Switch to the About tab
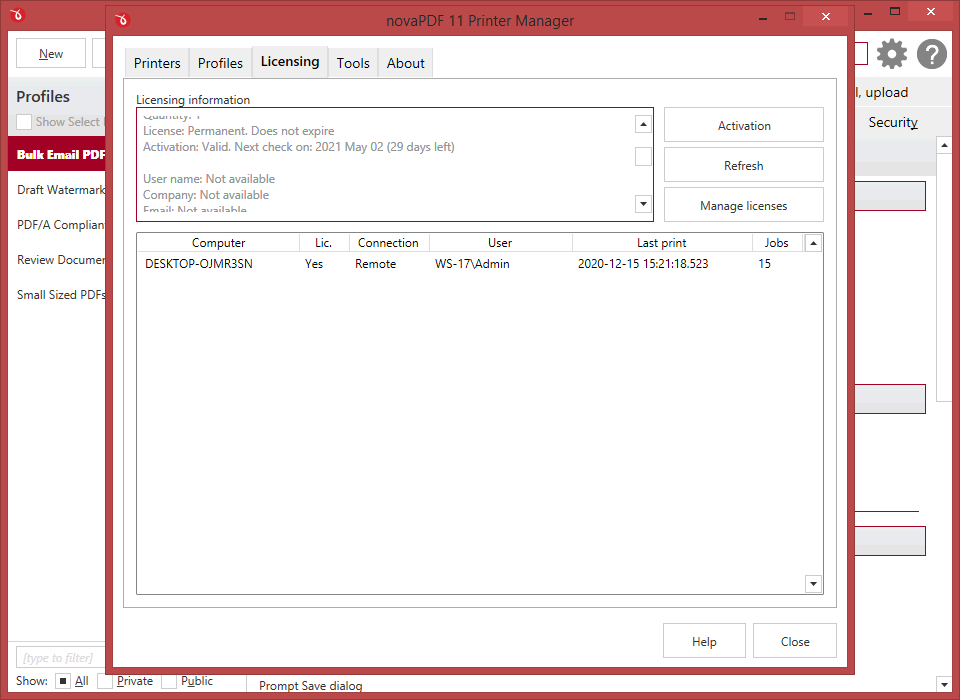Screen dimensions: 960x700 point(405,63)
